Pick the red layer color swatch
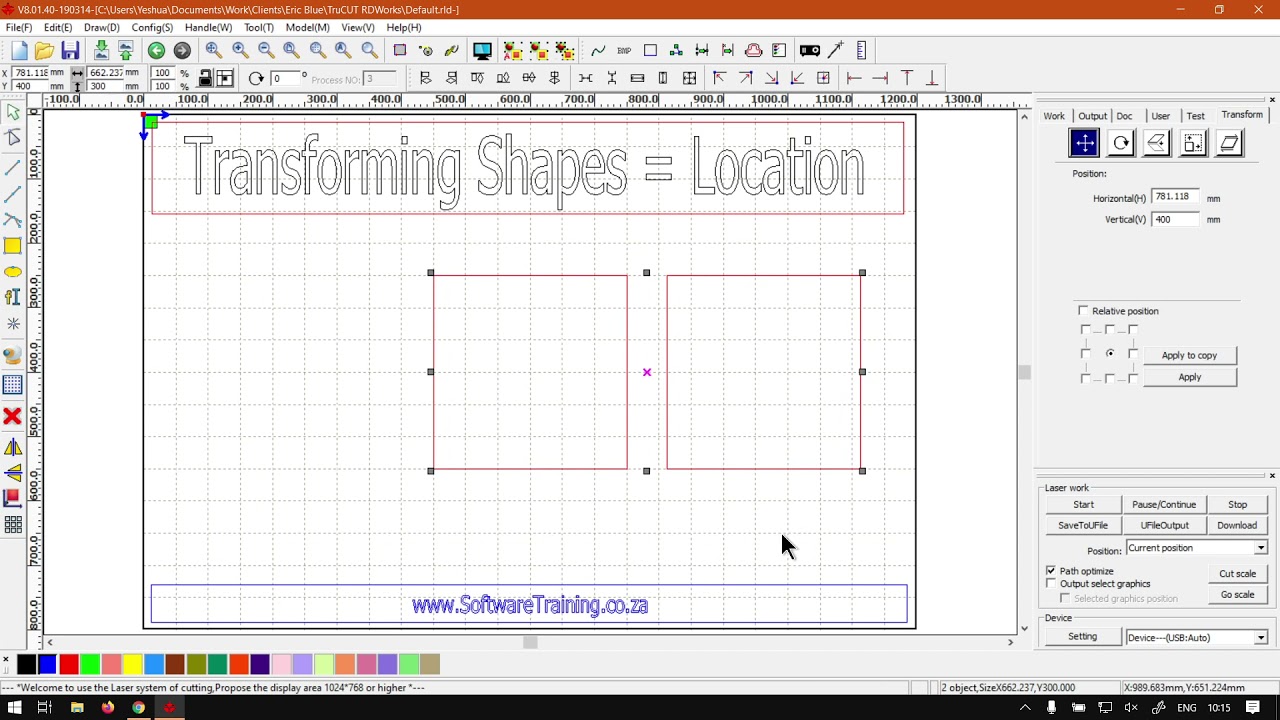Screen dimensions: 1280x720 [x=69, y=664]
